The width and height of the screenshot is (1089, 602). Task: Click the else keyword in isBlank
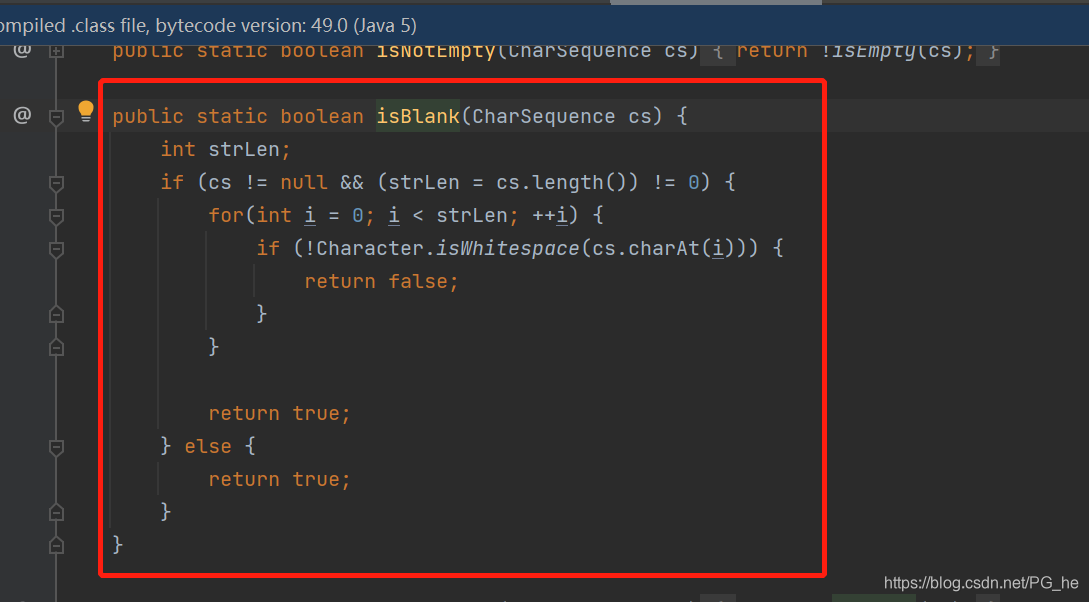pos(208,445)
